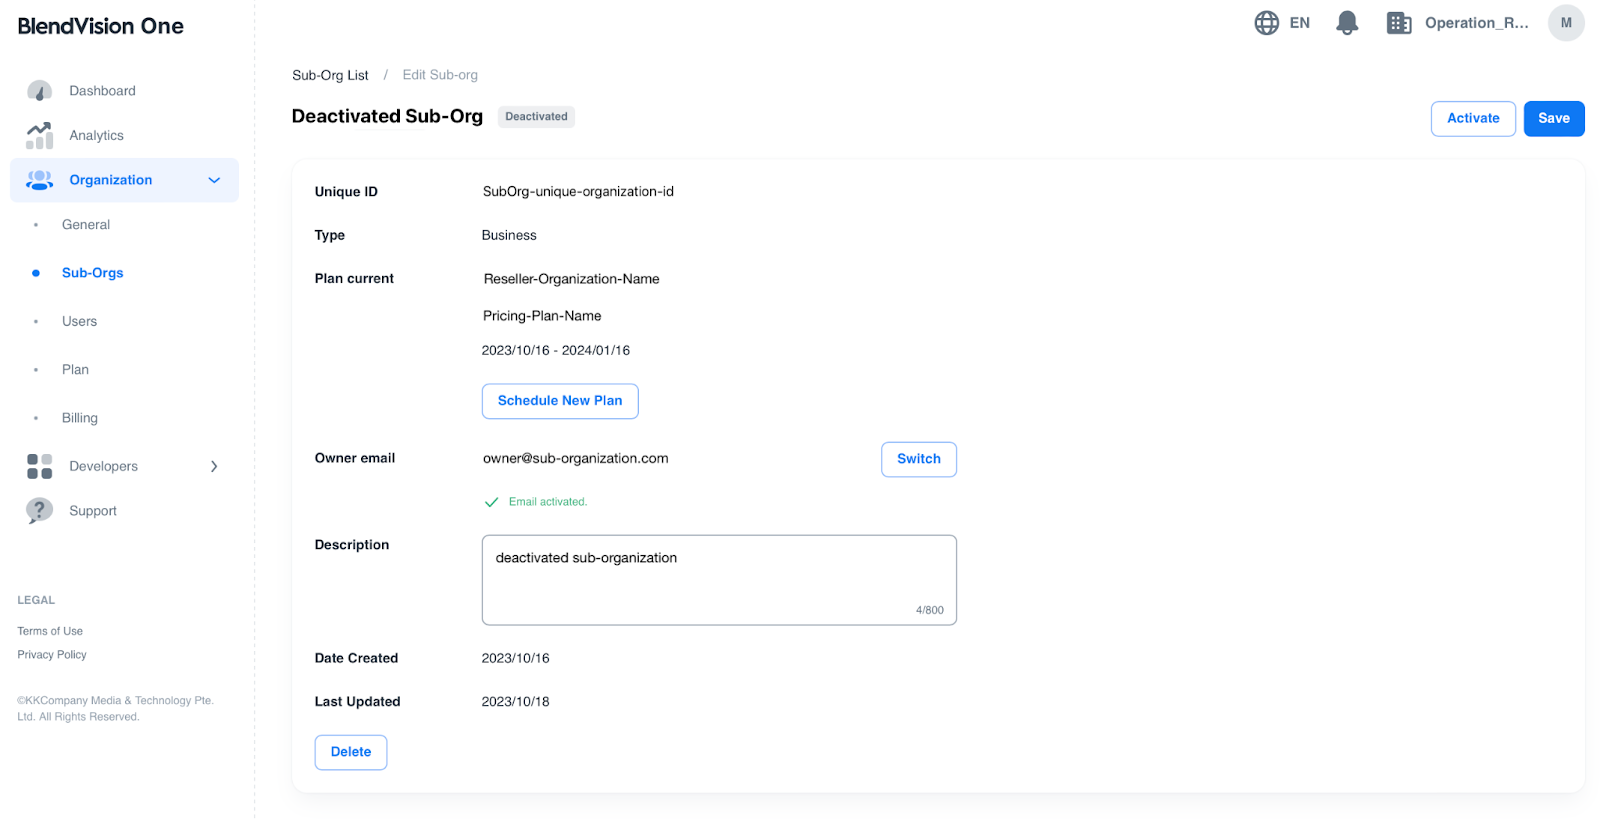Collapse the Organization menu chevron
The image size is (1600, 819).
pyautogui.click(x=214, y=180)
